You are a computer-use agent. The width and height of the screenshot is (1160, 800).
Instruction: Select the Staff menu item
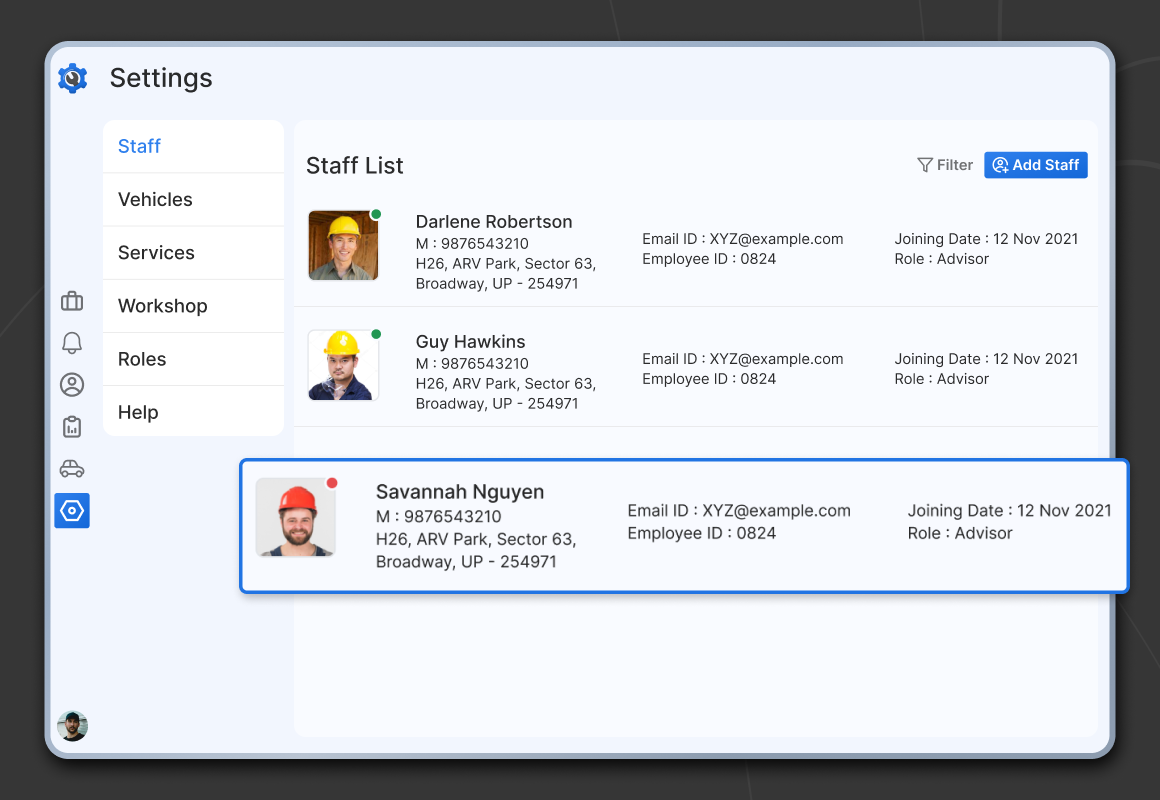[x=194, y=147]
